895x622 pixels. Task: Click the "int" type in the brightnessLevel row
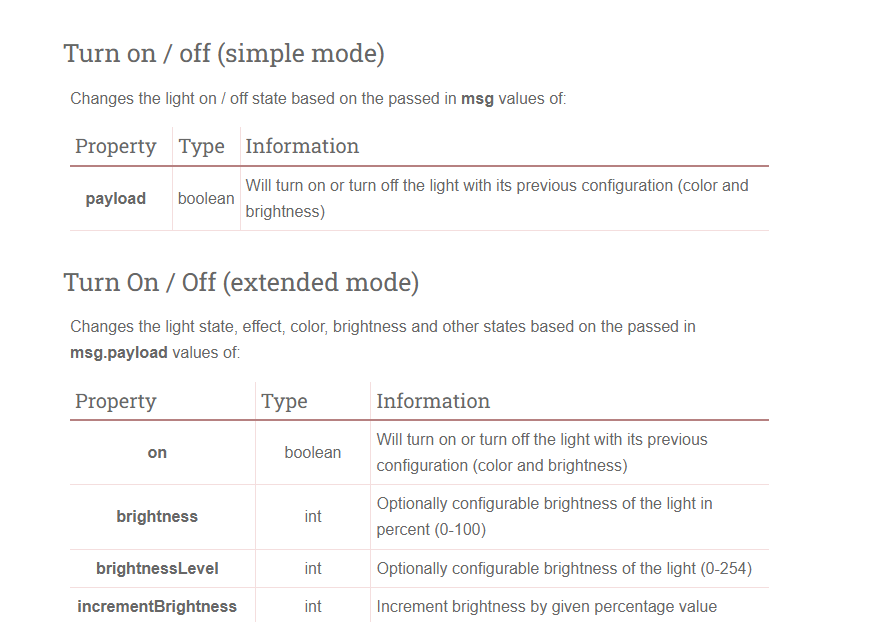[x=313, y=569]
